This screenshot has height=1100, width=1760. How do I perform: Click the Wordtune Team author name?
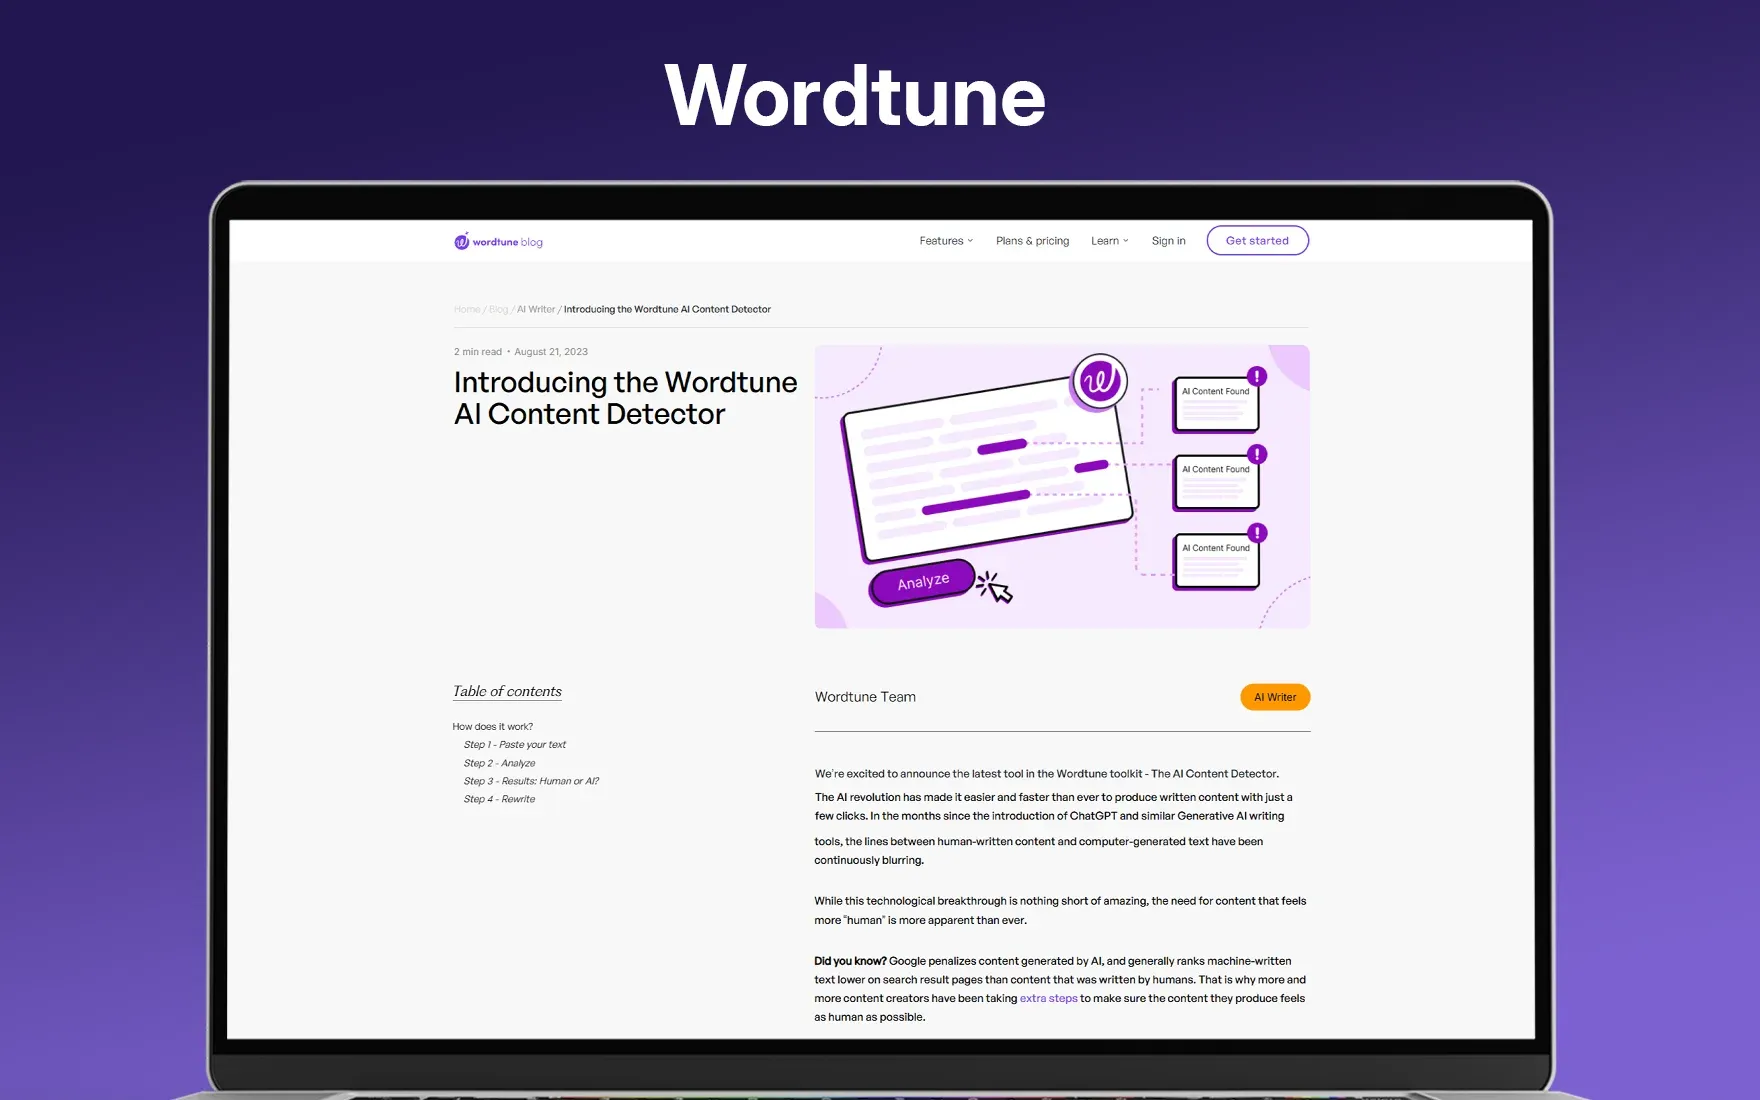tap(865, 697)
